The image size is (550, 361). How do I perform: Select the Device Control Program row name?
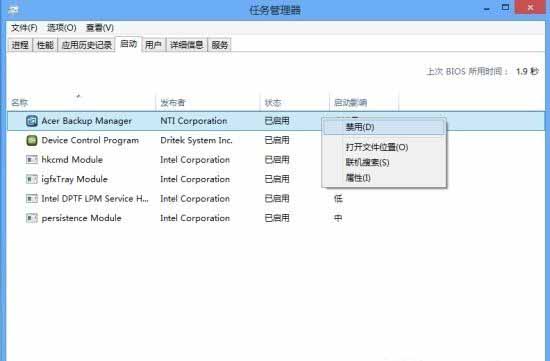[x=90, y=140]
